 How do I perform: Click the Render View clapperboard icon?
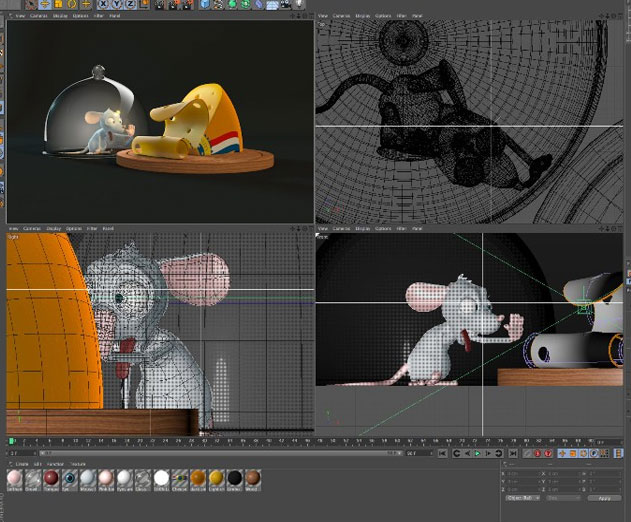coord(160,4)
